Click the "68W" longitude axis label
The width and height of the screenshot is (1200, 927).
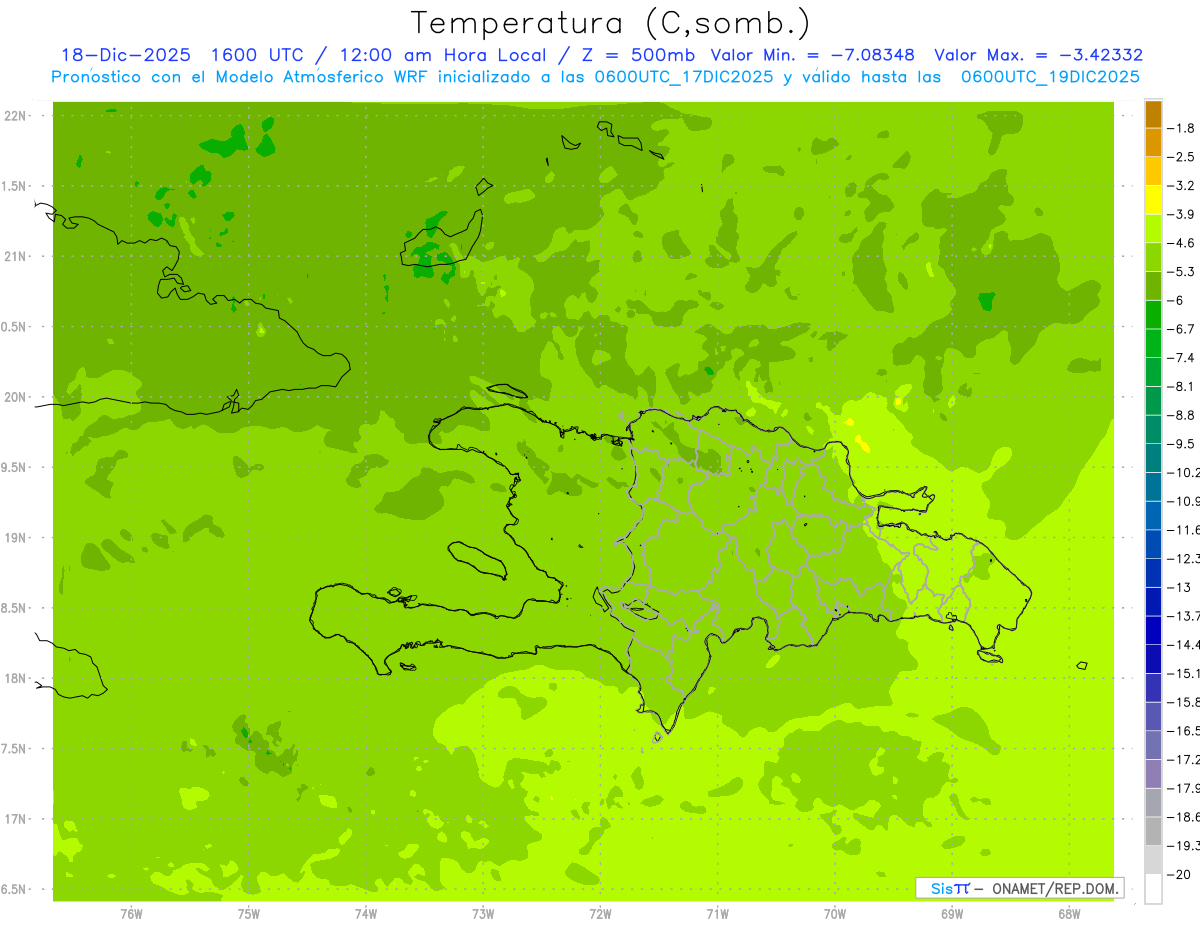(x=1069, y=913)
